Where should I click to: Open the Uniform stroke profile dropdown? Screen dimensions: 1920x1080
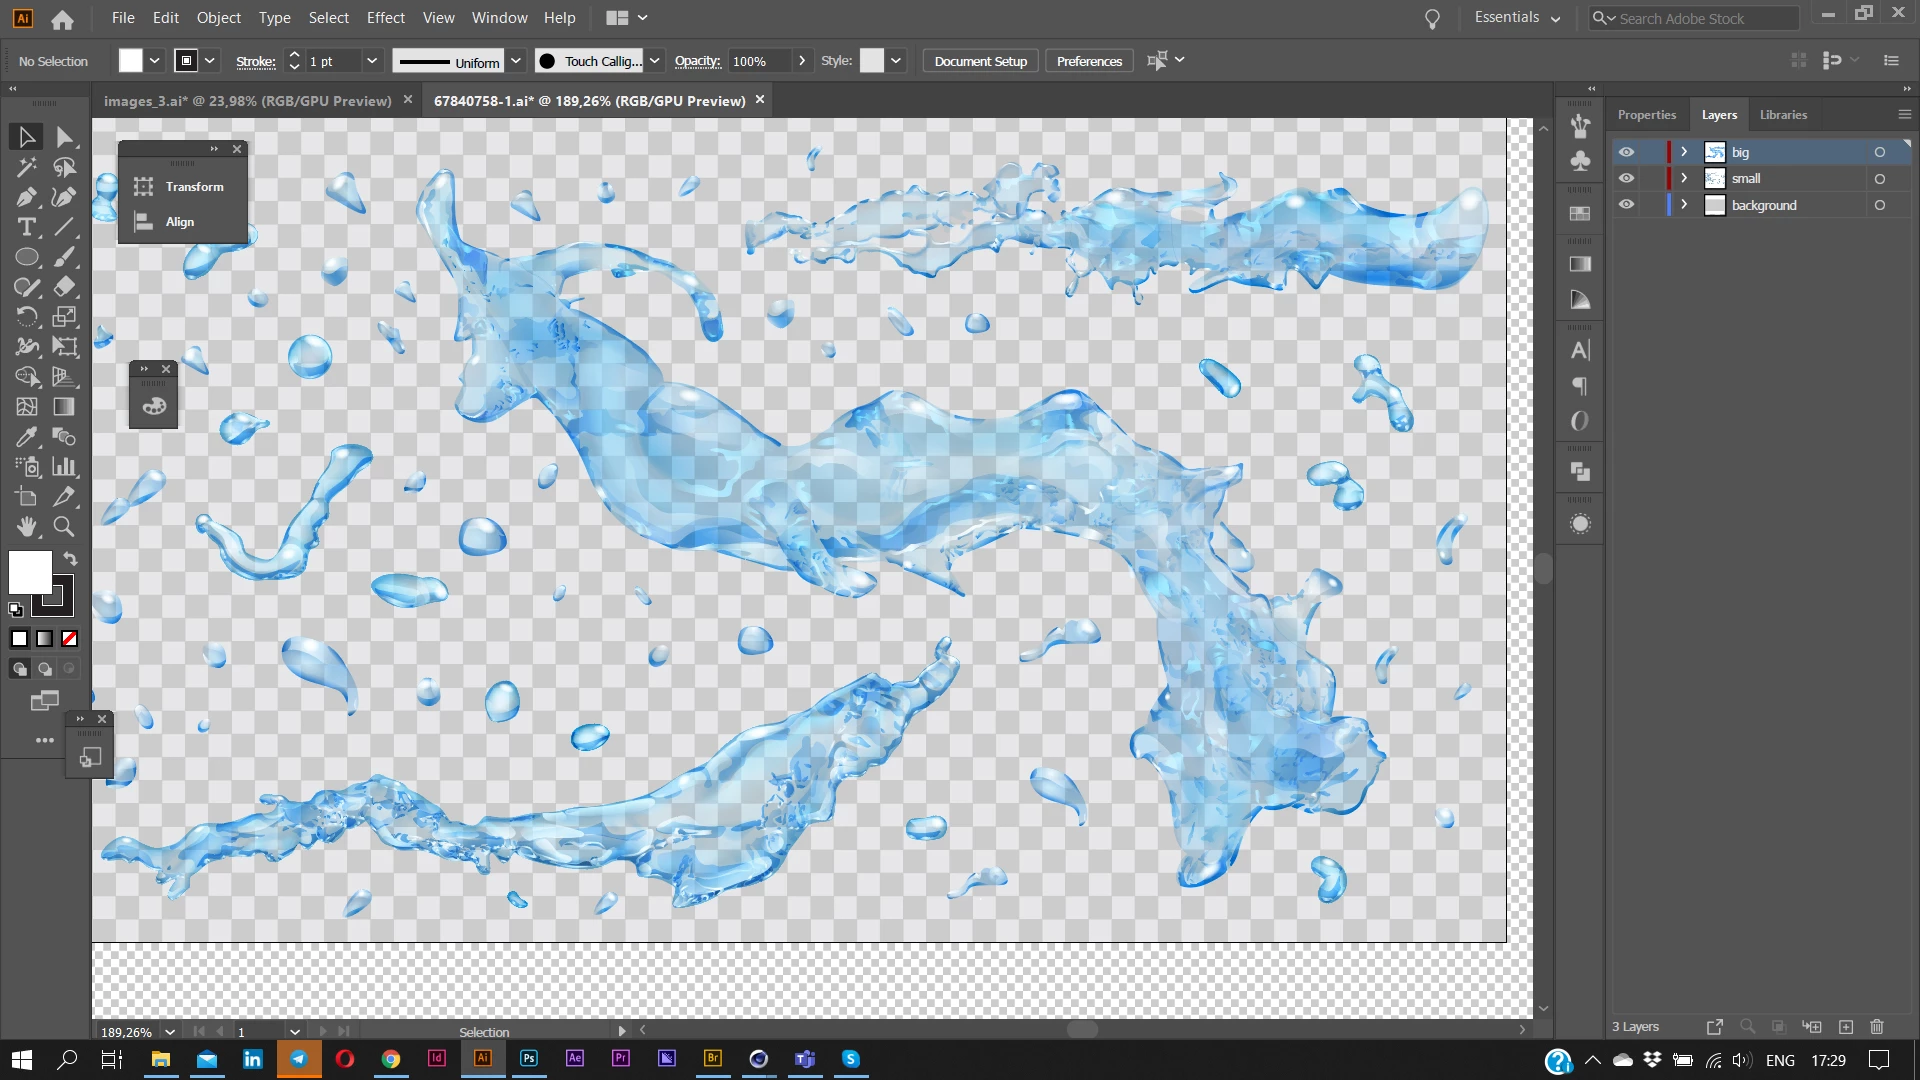coord(516,61)
